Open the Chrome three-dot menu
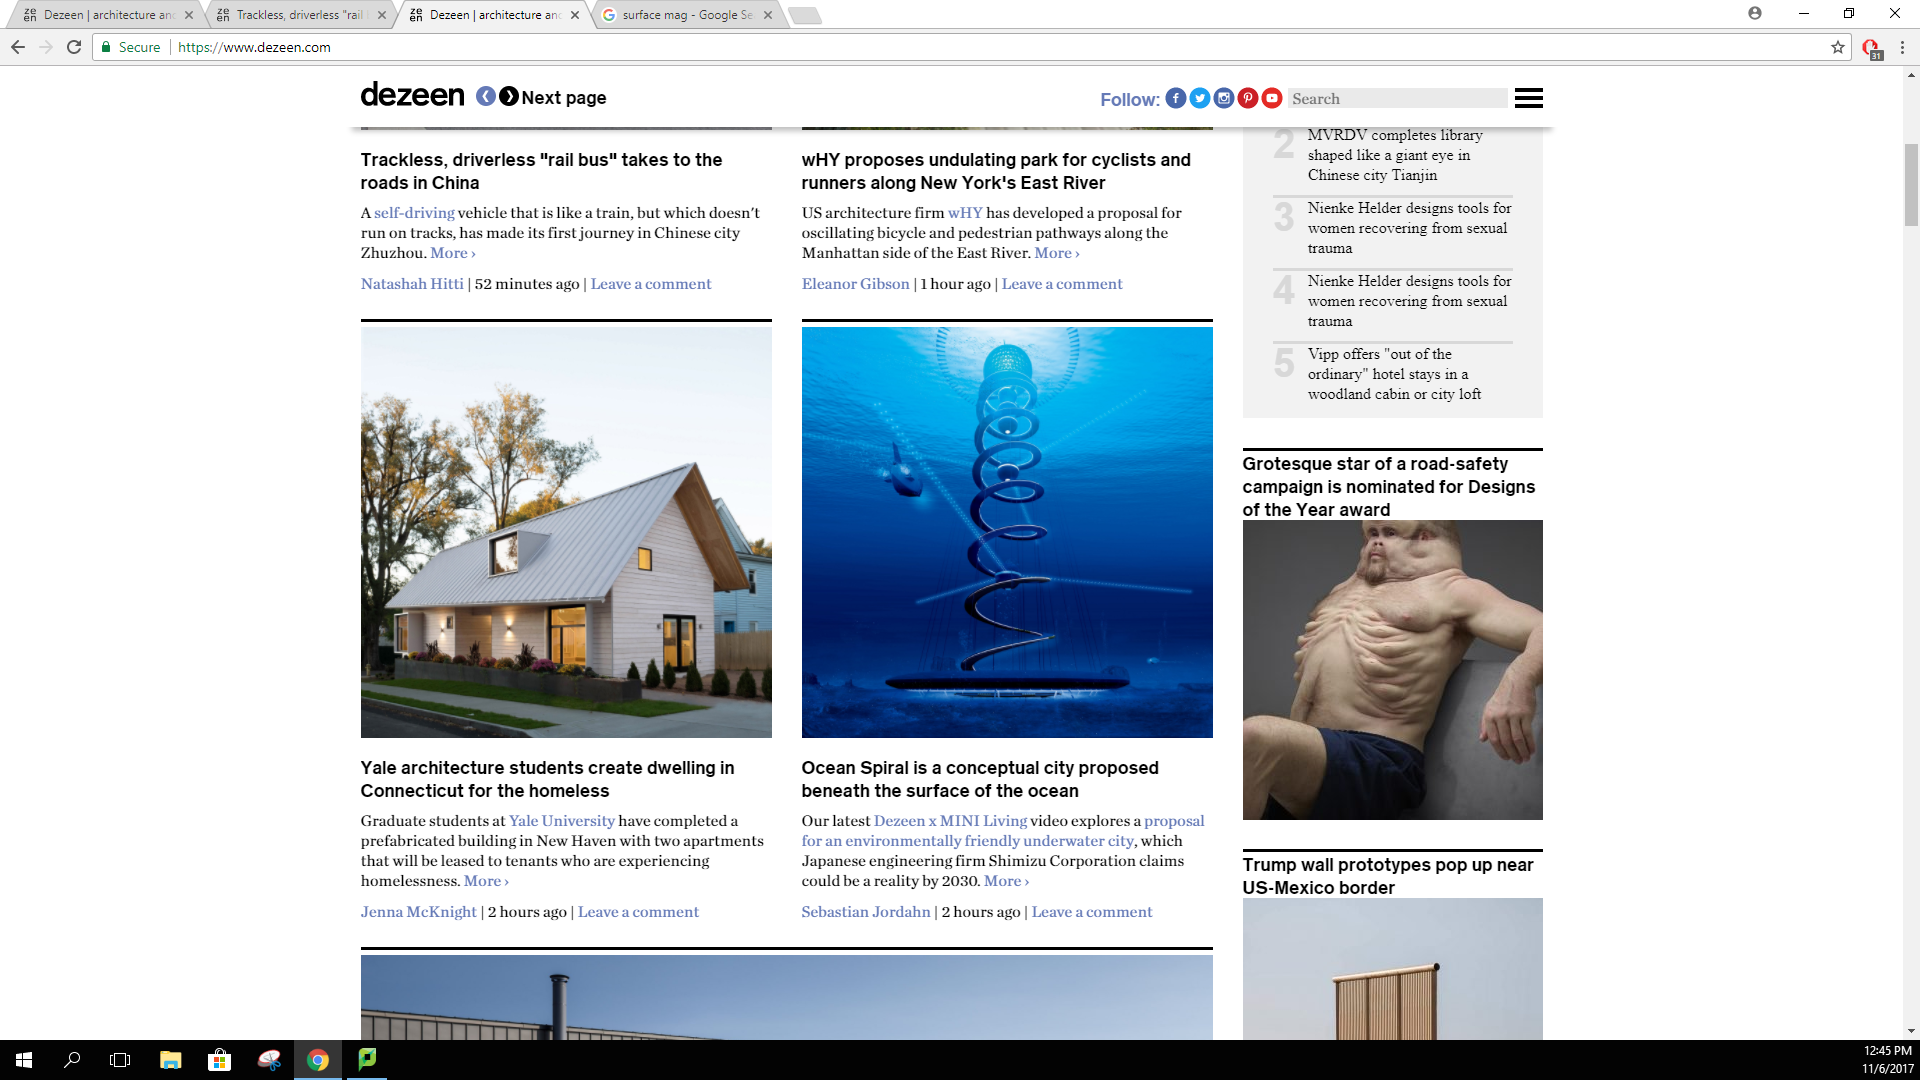The width and height of the screenshot is (1920, 1080). click(x=1902, y=47)
